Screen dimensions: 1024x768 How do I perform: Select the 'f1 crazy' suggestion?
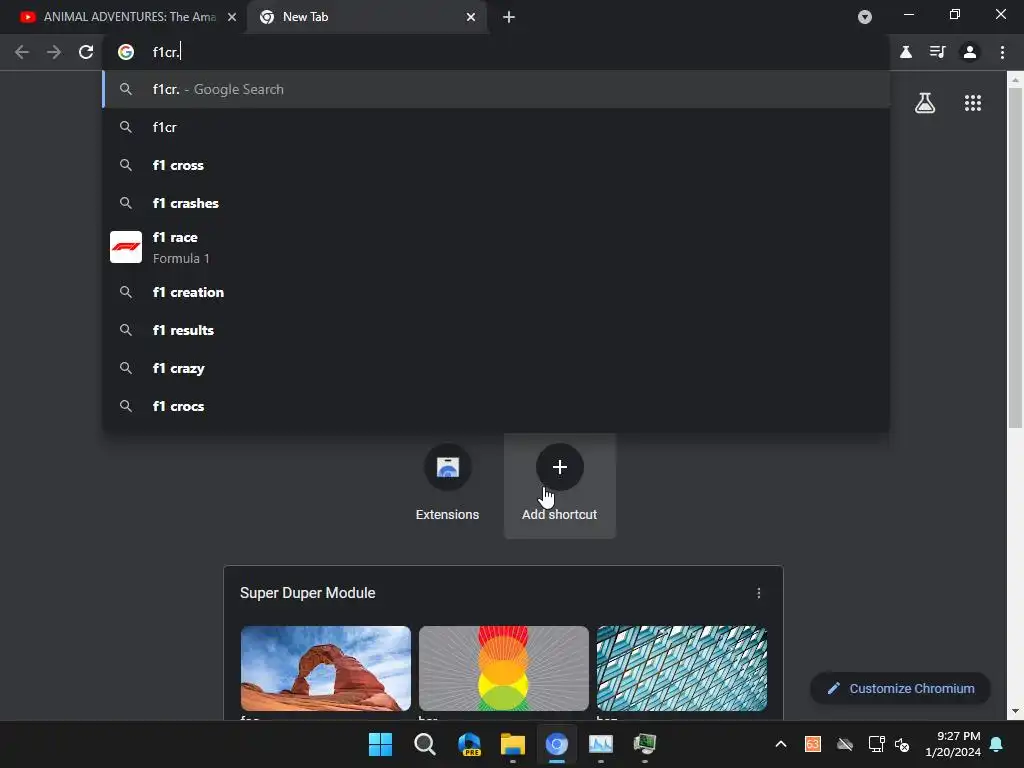(496, 368)
